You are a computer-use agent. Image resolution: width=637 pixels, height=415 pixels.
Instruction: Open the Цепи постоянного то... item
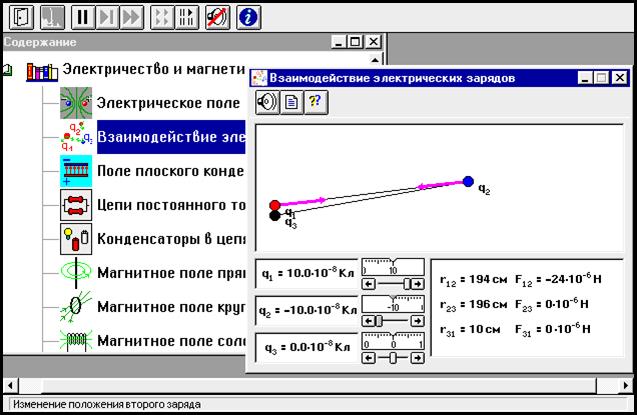point(171,205)
